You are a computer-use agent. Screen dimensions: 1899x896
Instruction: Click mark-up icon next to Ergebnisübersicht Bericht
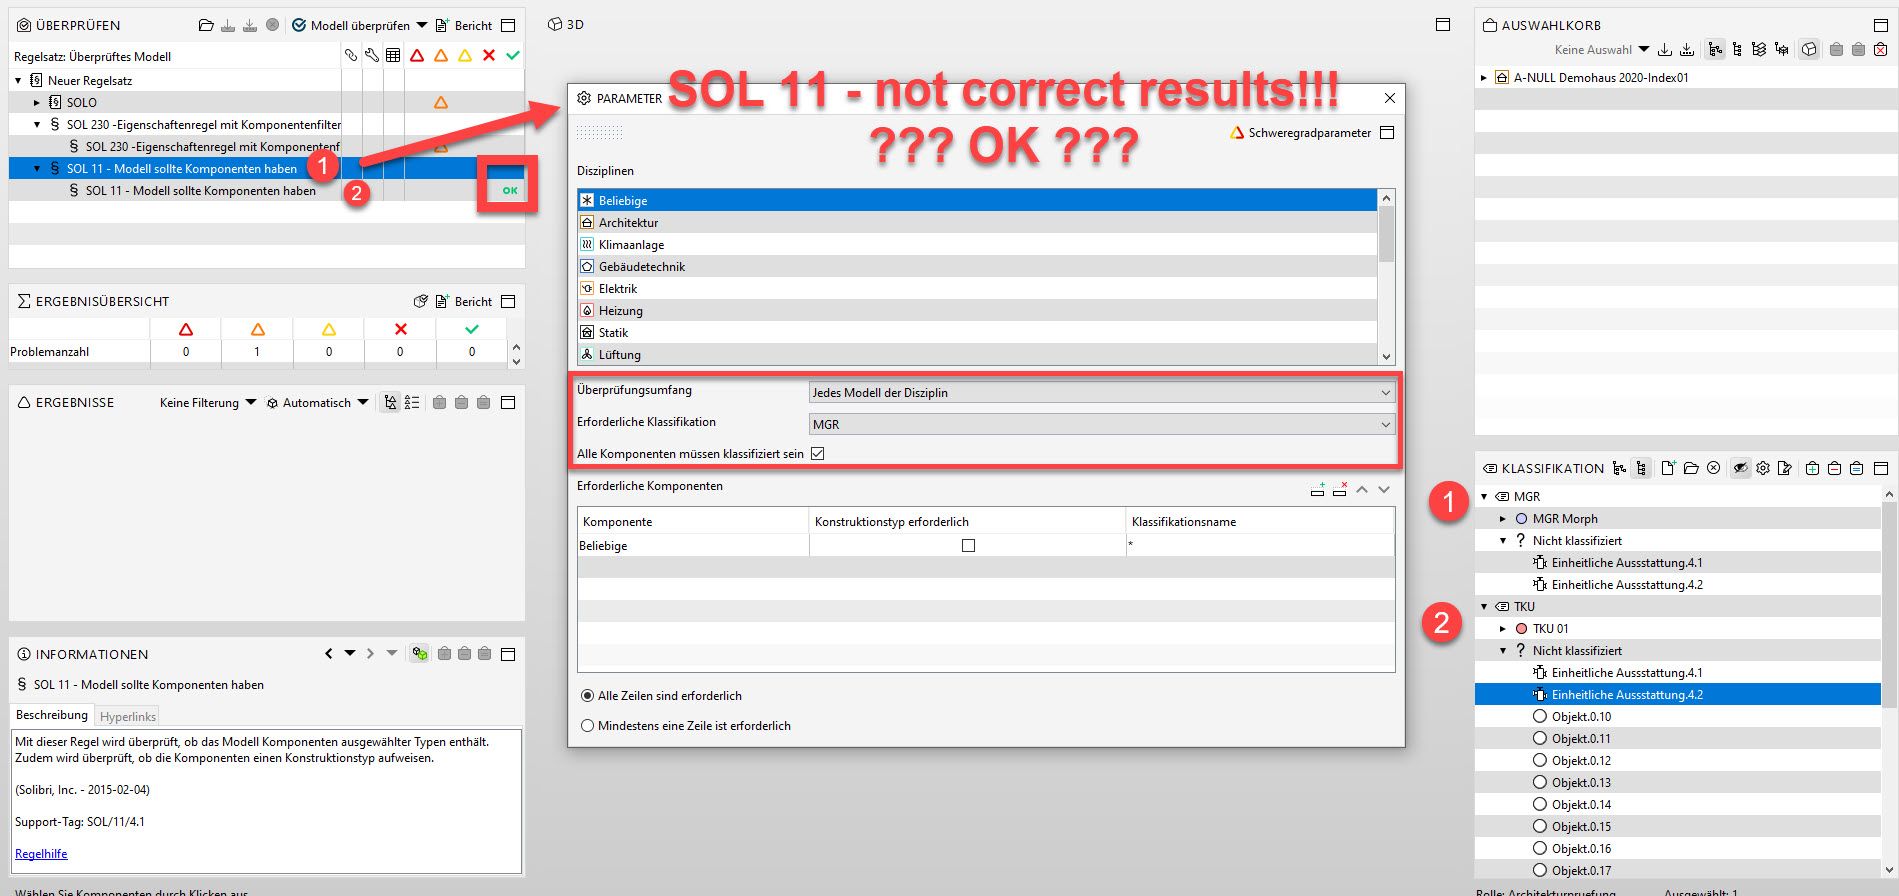click(421, 301)
